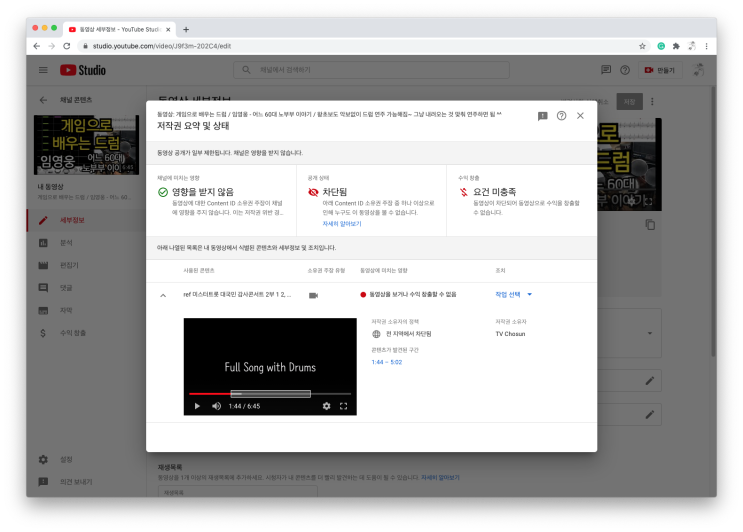The image size is (743, 532).
Task: Go back in the browser
Action: [36, 46]
